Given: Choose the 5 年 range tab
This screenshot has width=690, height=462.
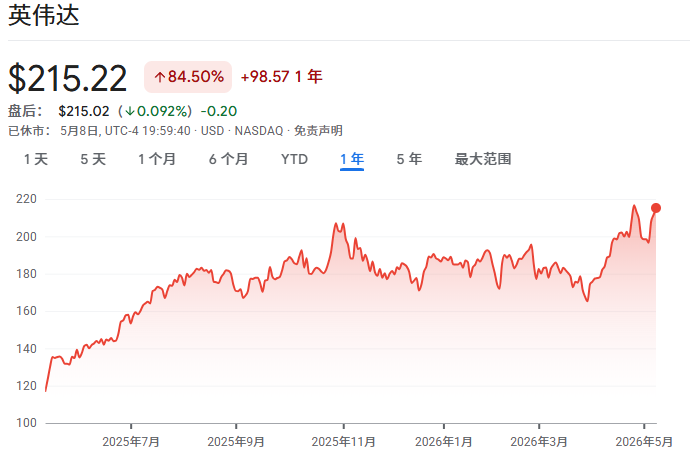Looking at the screenshot, I should click(x=409, y=159).
